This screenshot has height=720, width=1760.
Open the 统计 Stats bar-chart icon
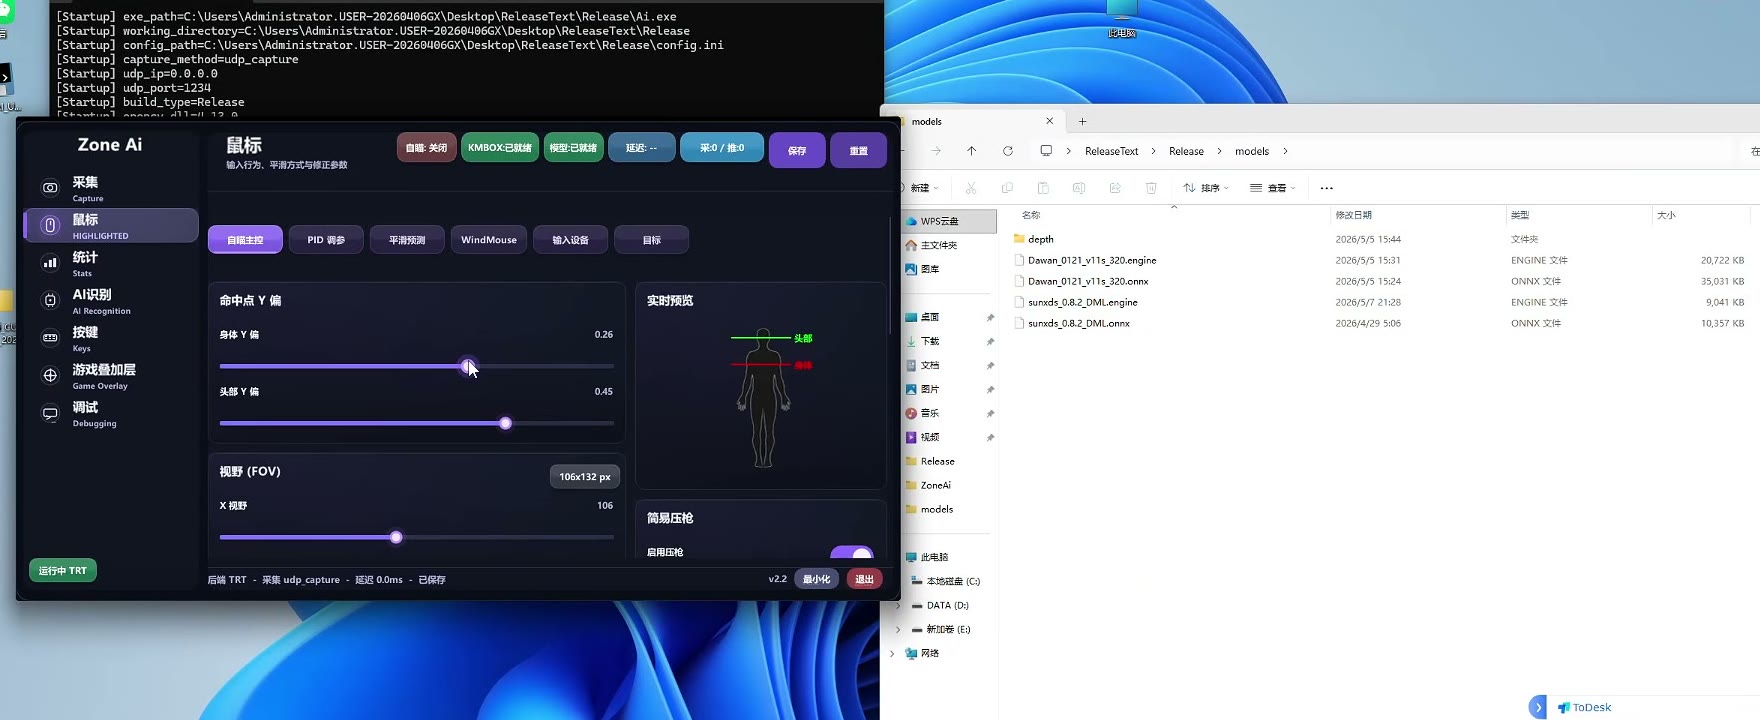(50, 263)
